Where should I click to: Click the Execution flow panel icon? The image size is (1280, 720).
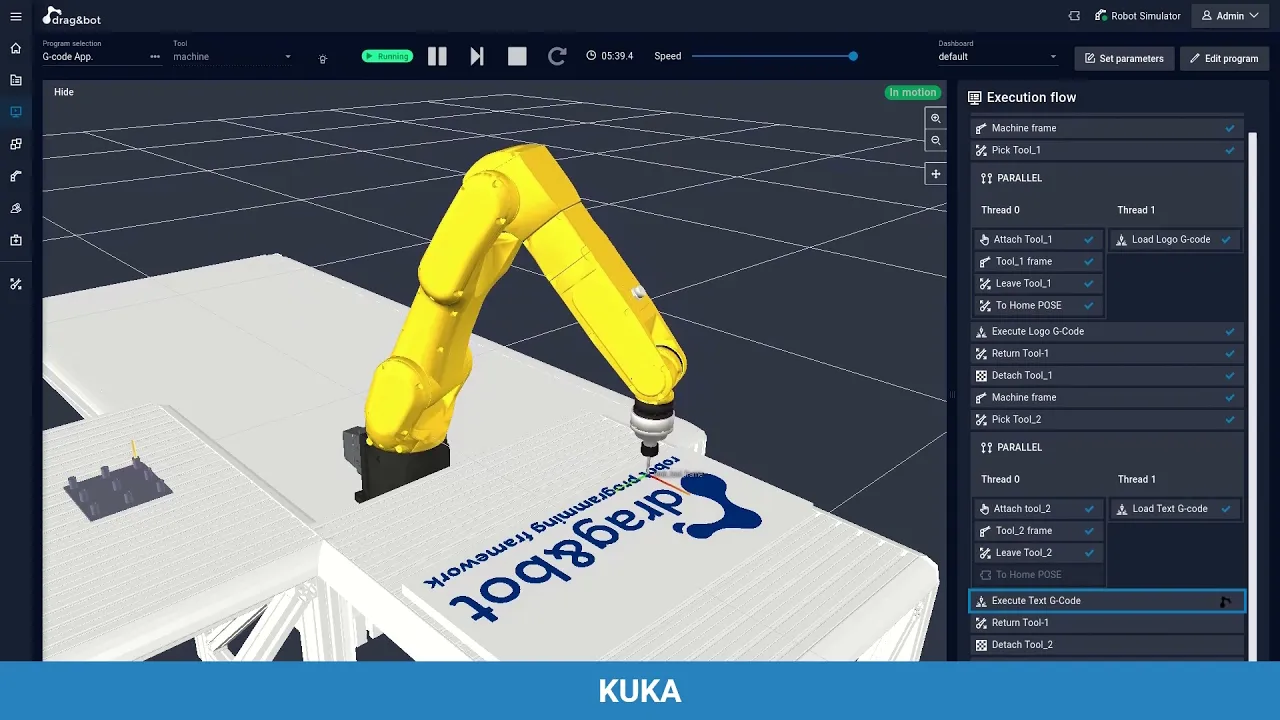click(974, 97)
